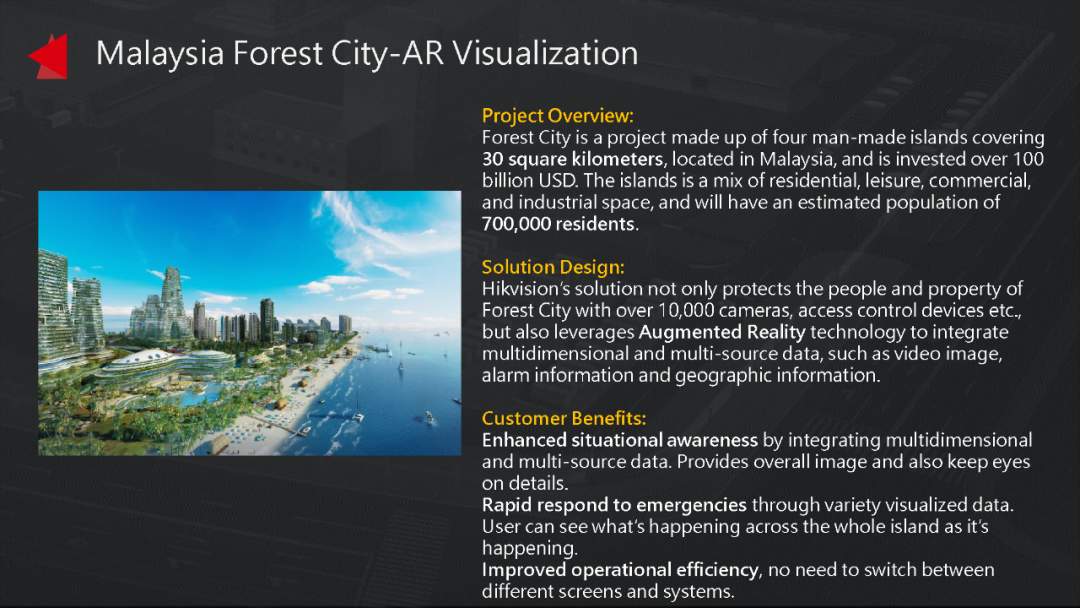Click the bold text '30 square kilometers'

(572, 159)
